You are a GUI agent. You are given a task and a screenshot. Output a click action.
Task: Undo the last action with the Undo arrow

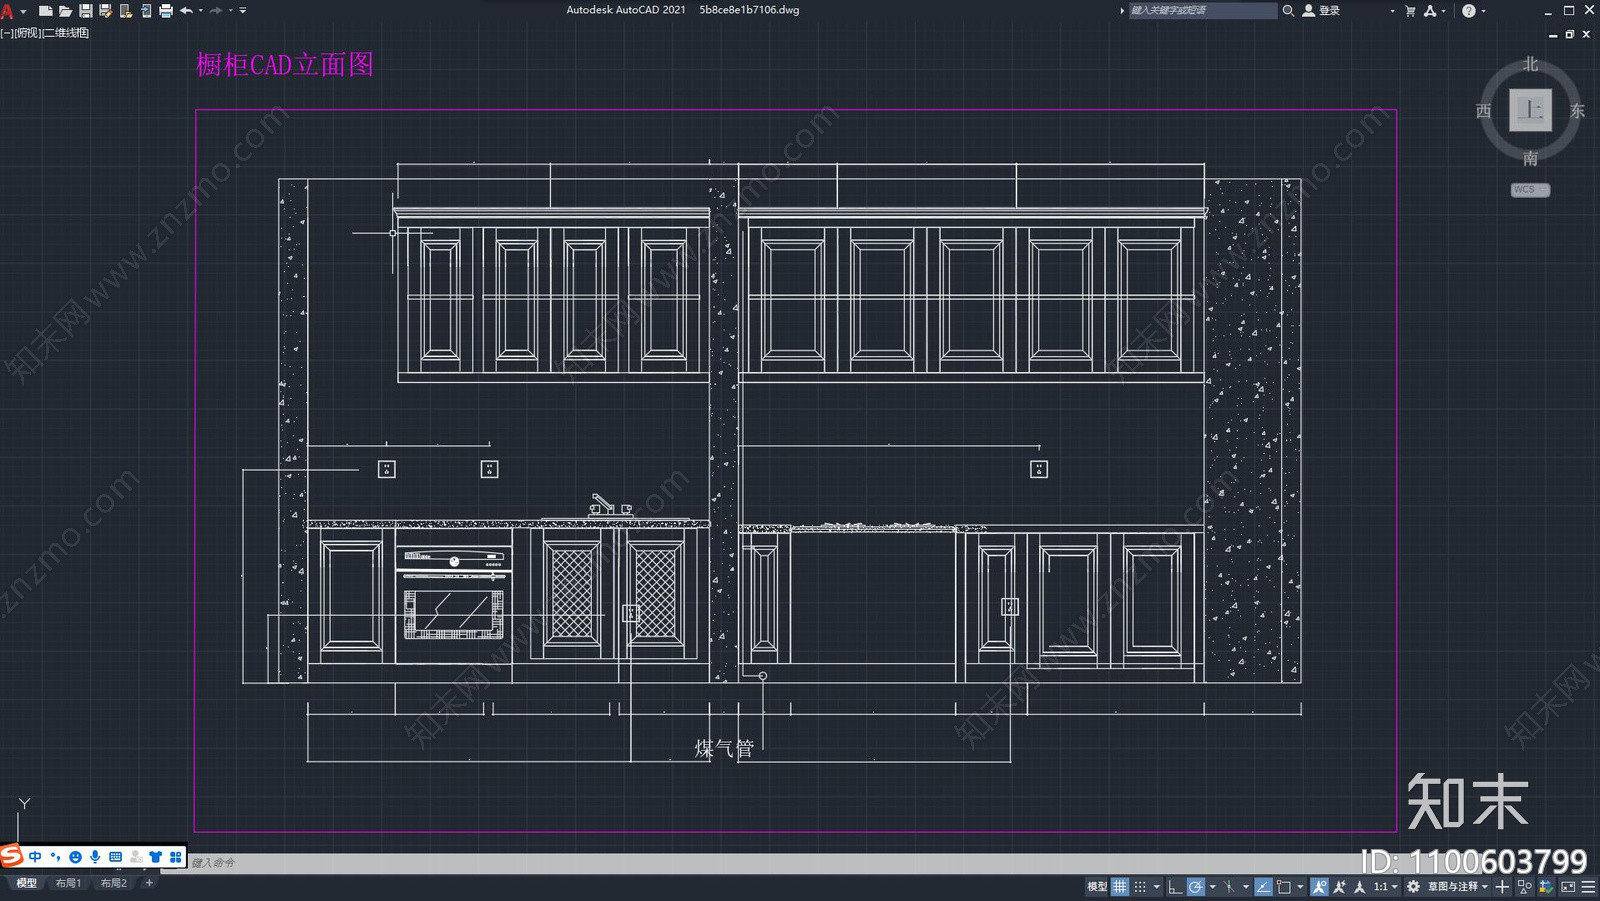click(186, 11)
